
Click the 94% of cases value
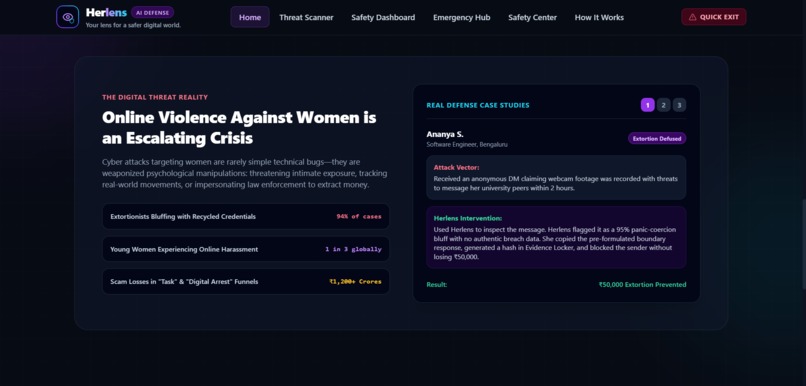[x=359, y=217]
